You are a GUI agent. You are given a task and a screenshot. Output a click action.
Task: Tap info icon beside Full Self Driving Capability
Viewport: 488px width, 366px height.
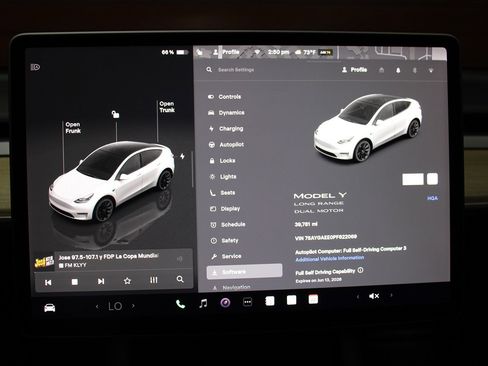coord(360,270)
